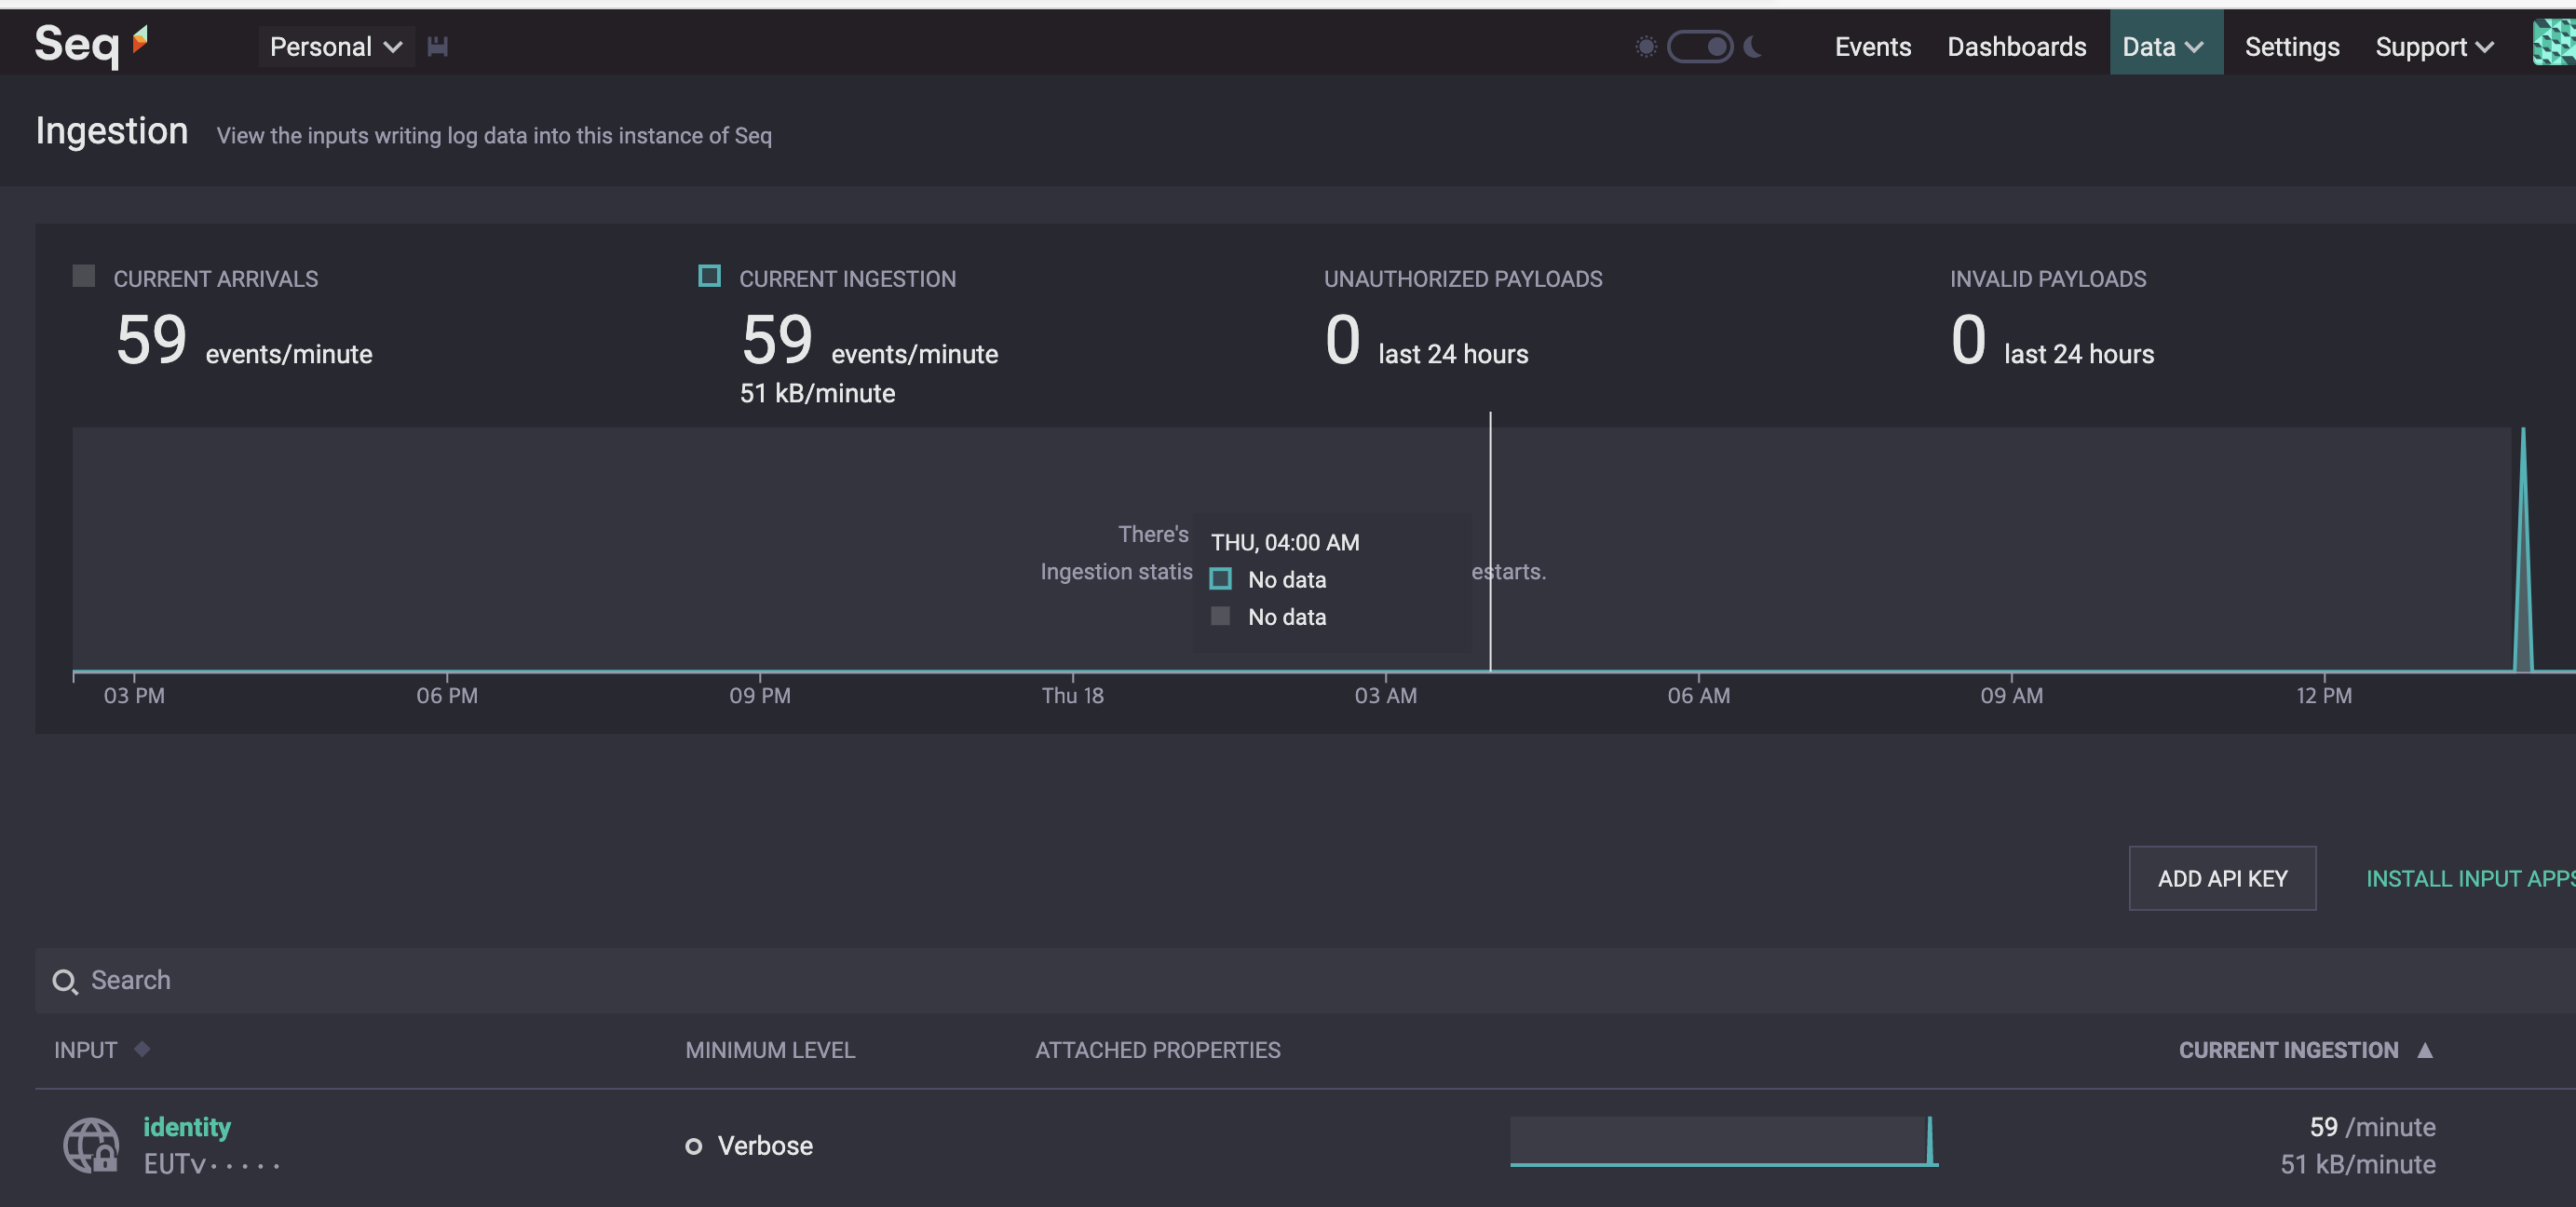
Task: Click the moon dark-theme icon
Action: pos(1753,46)
